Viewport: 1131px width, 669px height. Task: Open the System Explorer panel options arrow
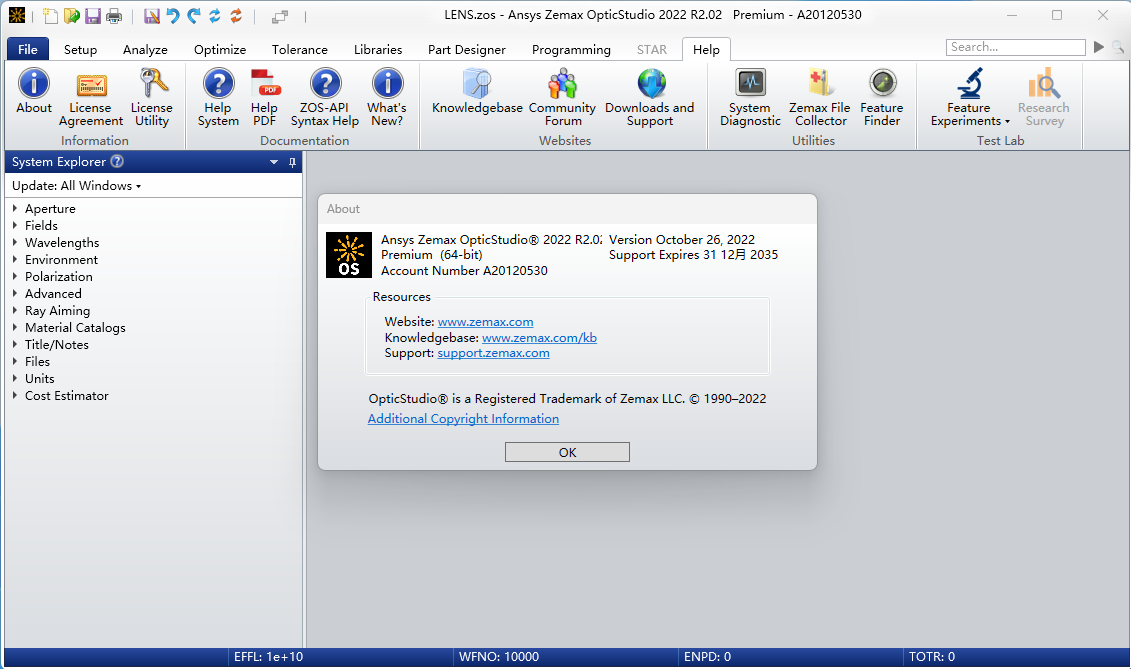274,162
